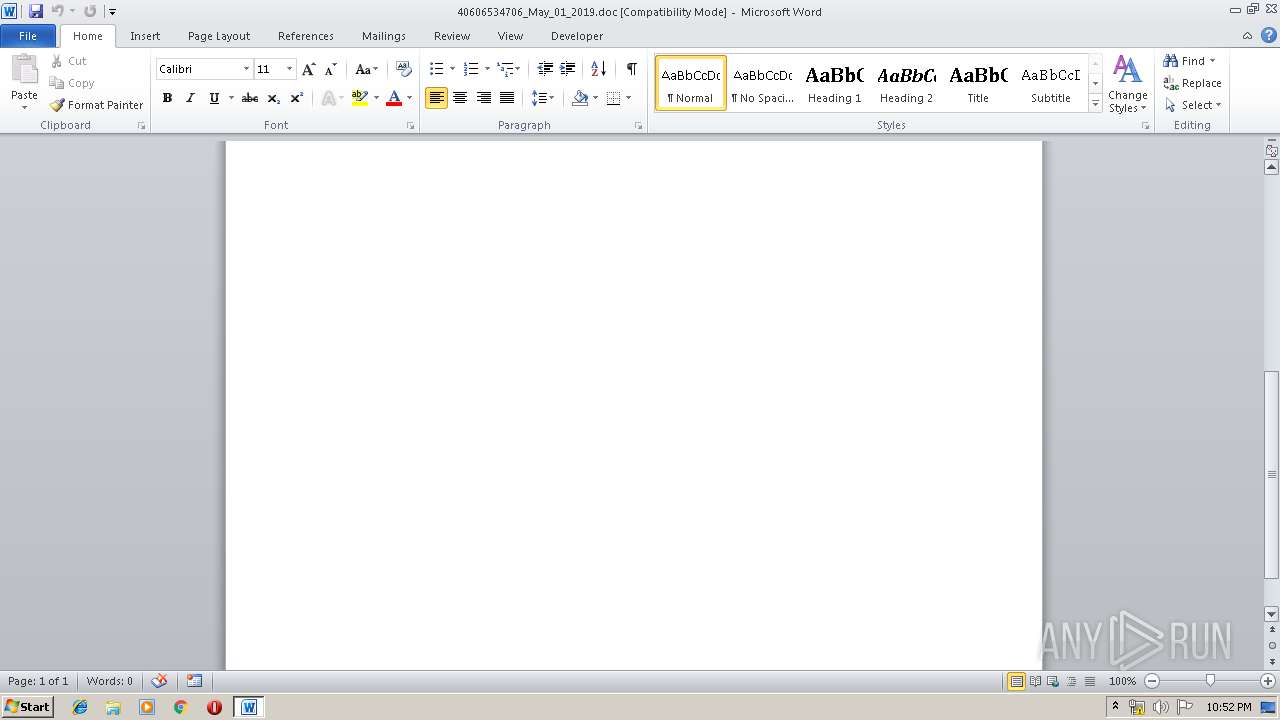Click the text highlight color button

tap(360, 98)
